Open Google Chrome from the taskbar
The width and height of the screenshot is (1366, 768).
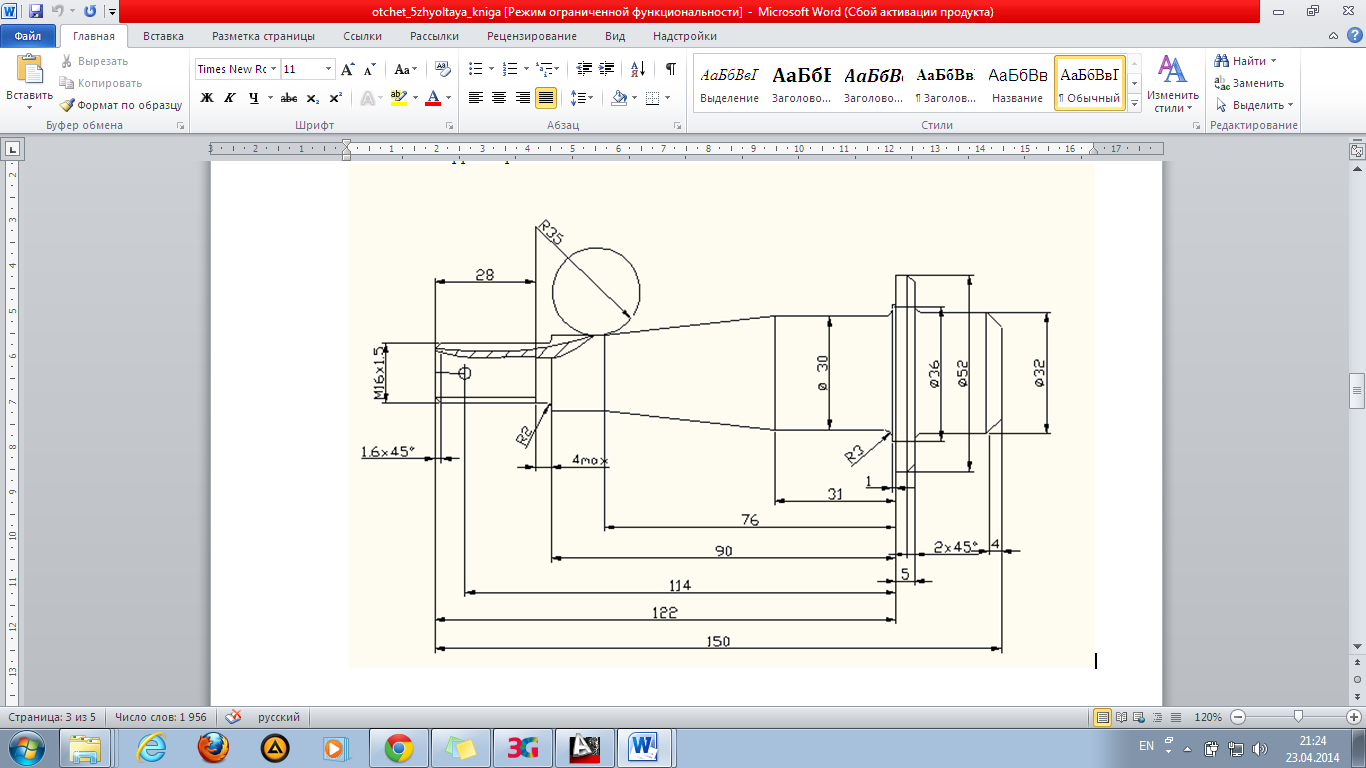[399, 747]
